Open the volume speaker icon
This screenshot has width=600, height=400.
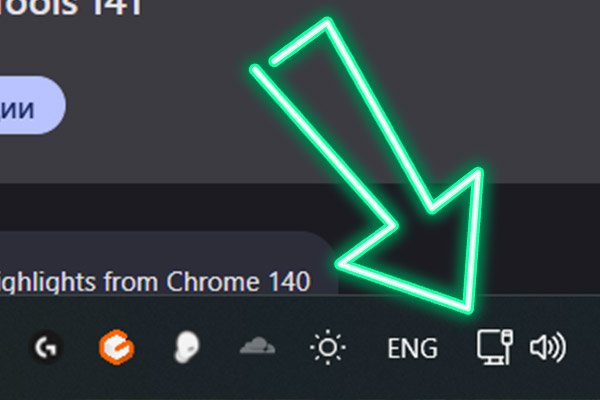pos(548,347)
